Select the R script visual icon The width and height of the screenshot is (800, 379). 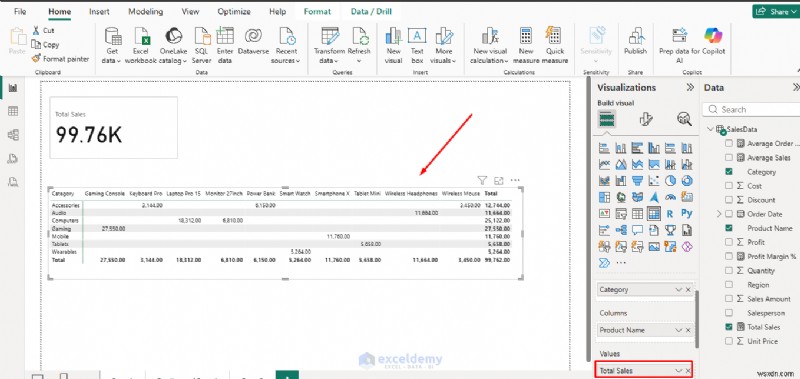click(670, 213)
